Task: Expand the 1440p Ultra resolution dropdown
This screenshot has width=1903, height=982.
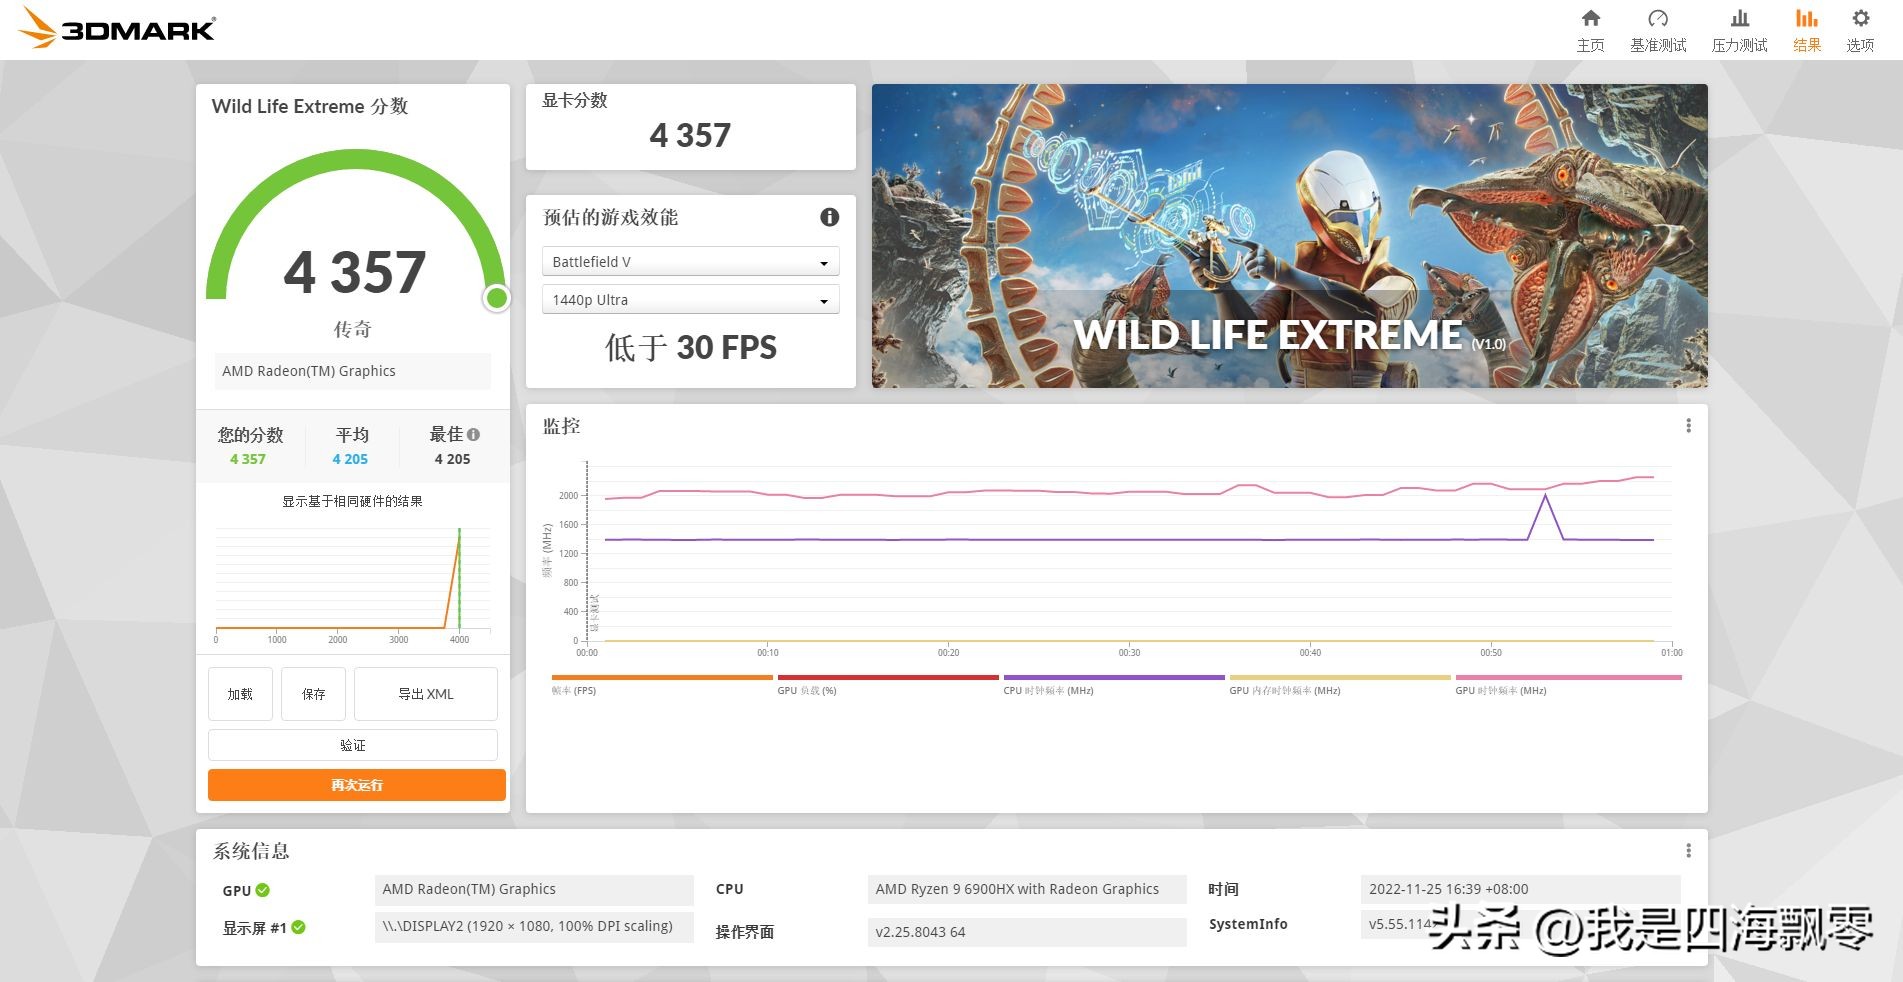Action: tap(690, 300)
